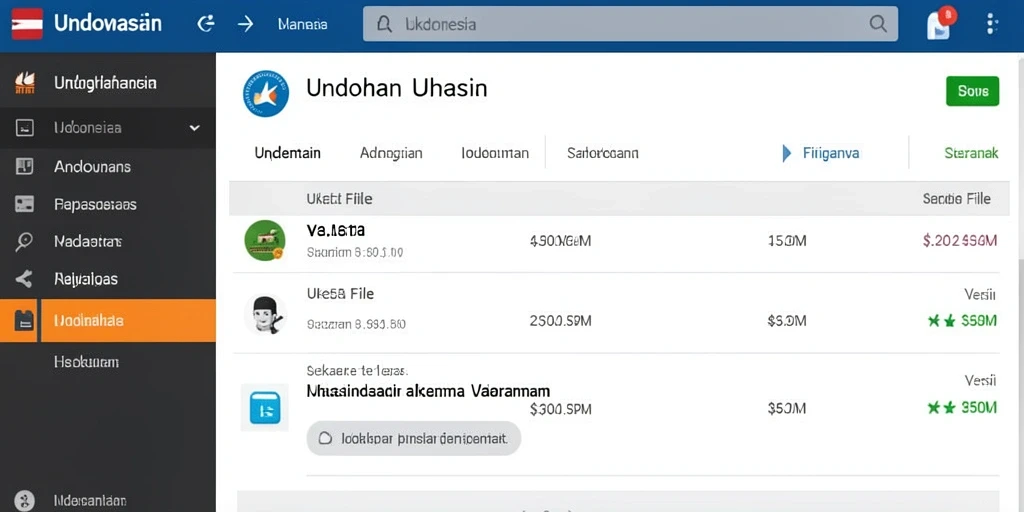Open the highlighted Uodinahaia sidebar item
Image resolution: width=1024 pixels, height=512 pixels.
108,321
